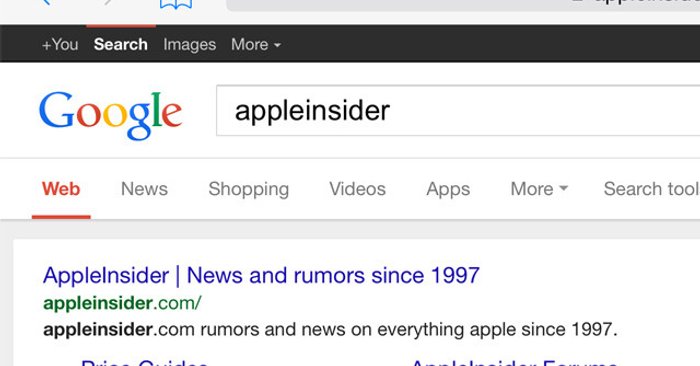Show the Videos results tab
The height and width of the screenshot is (366, 700).
357,189
